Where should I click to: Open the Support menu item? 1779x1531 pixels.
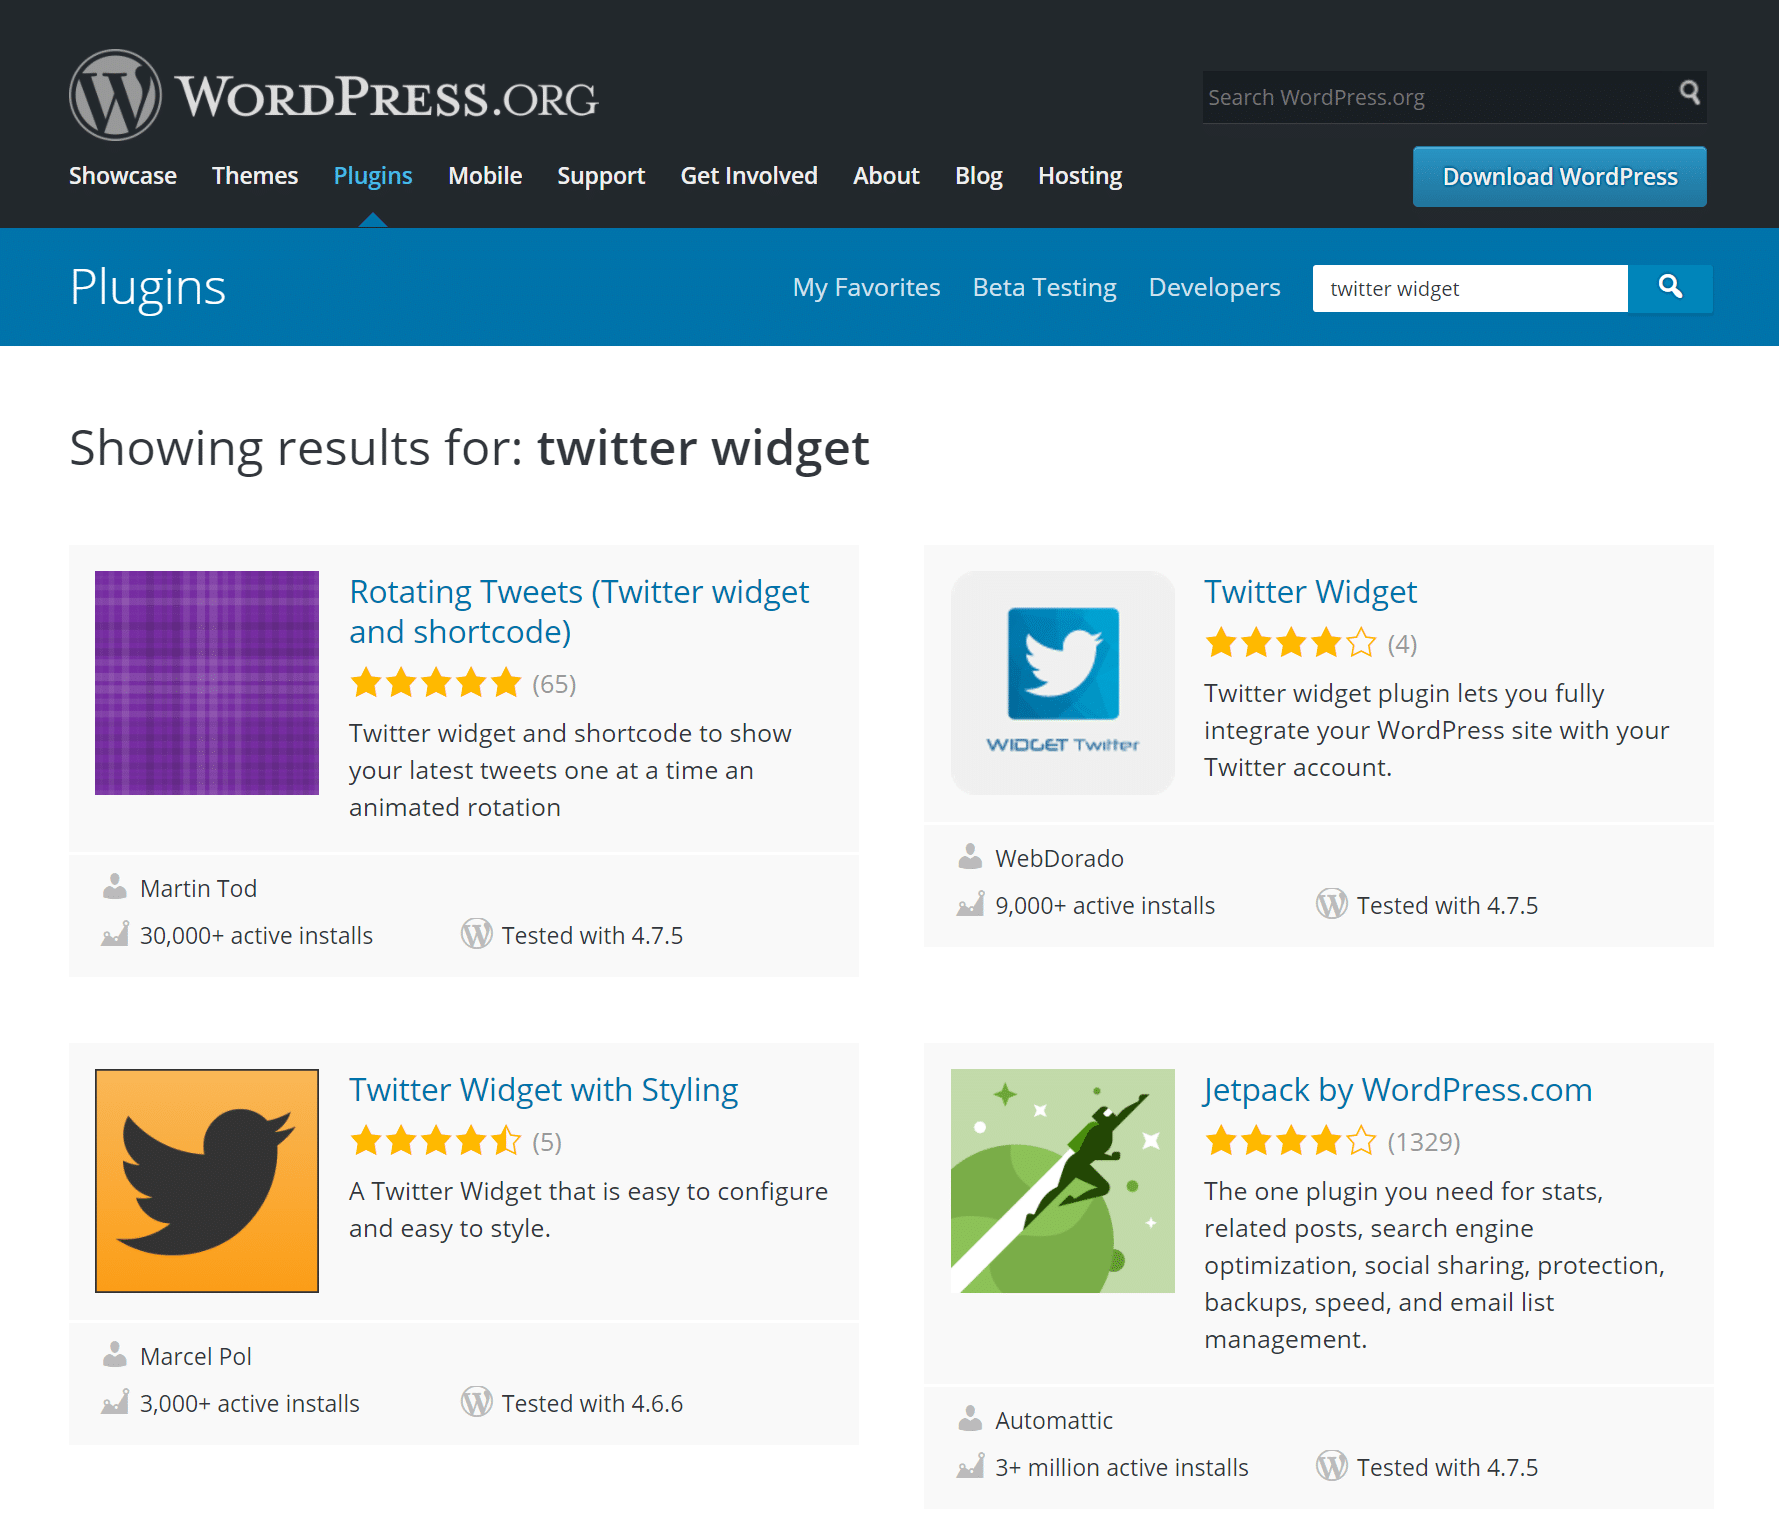[x=600, y=176]
